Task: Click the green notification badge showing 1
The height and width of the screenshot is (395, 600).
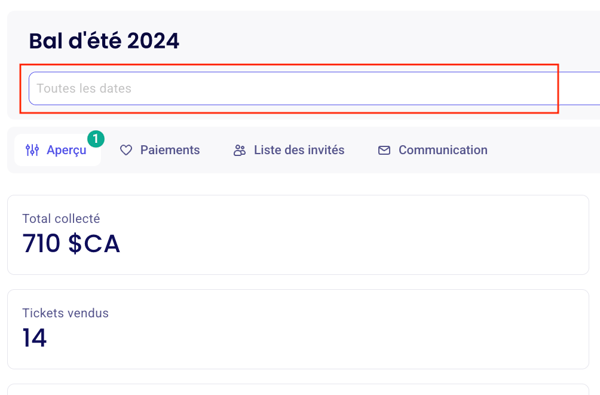Action: coord(96,139)
